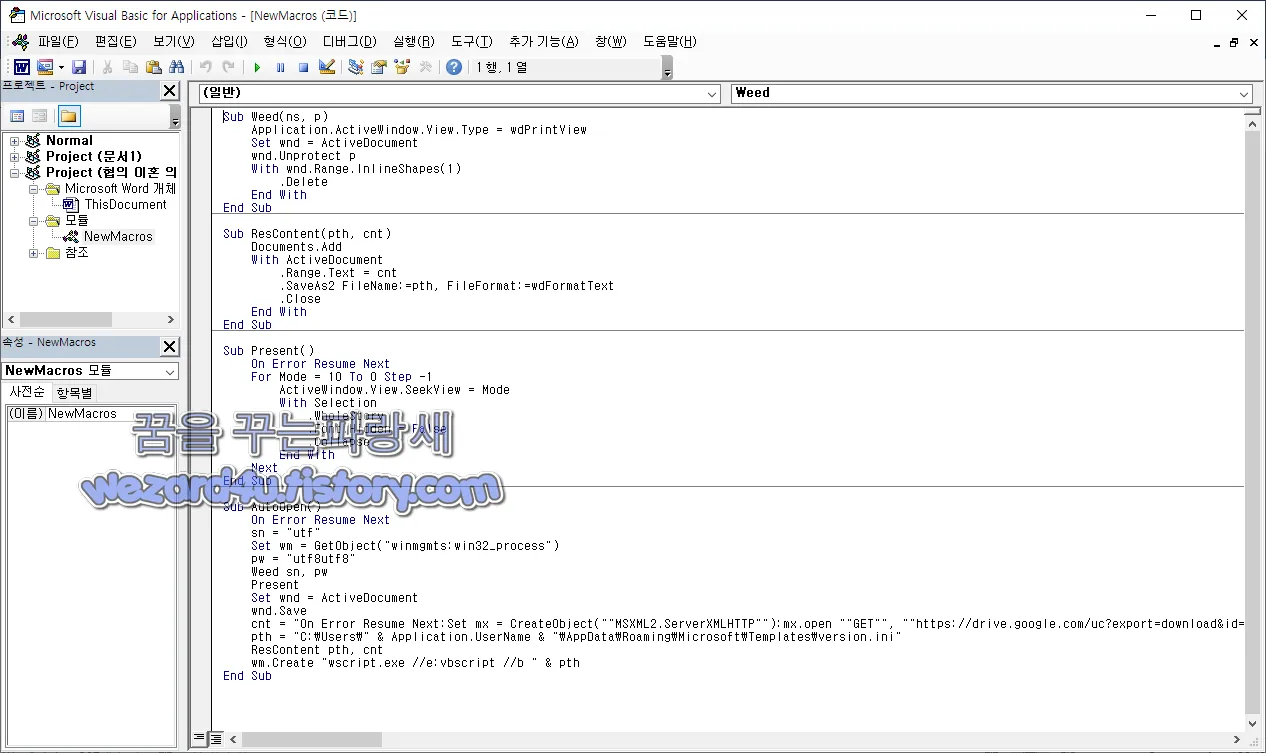This screenshot has height=753, width=1266.
Task: Save the project with the floppy disk icon
Action: pyautogui.click(x=79, y=67)
